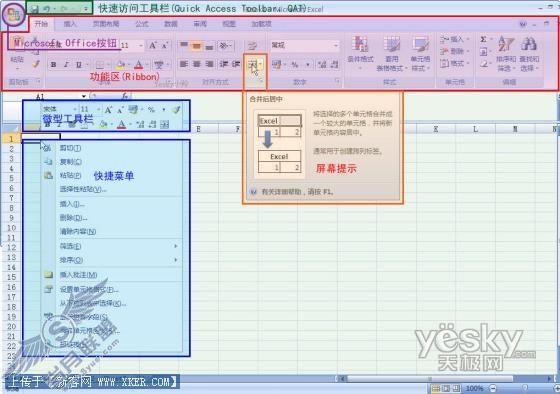Click Shrink Font button in ribbon
This screenshot has height=394, width=560.
pyautogui.click(x=165, y=45)
